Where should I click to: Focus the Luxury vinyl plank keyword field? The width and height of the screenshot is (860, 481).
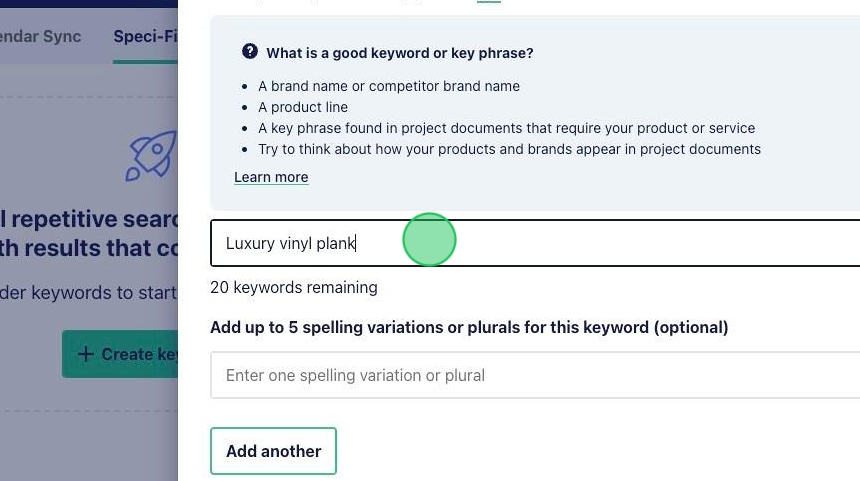[535, 243]
